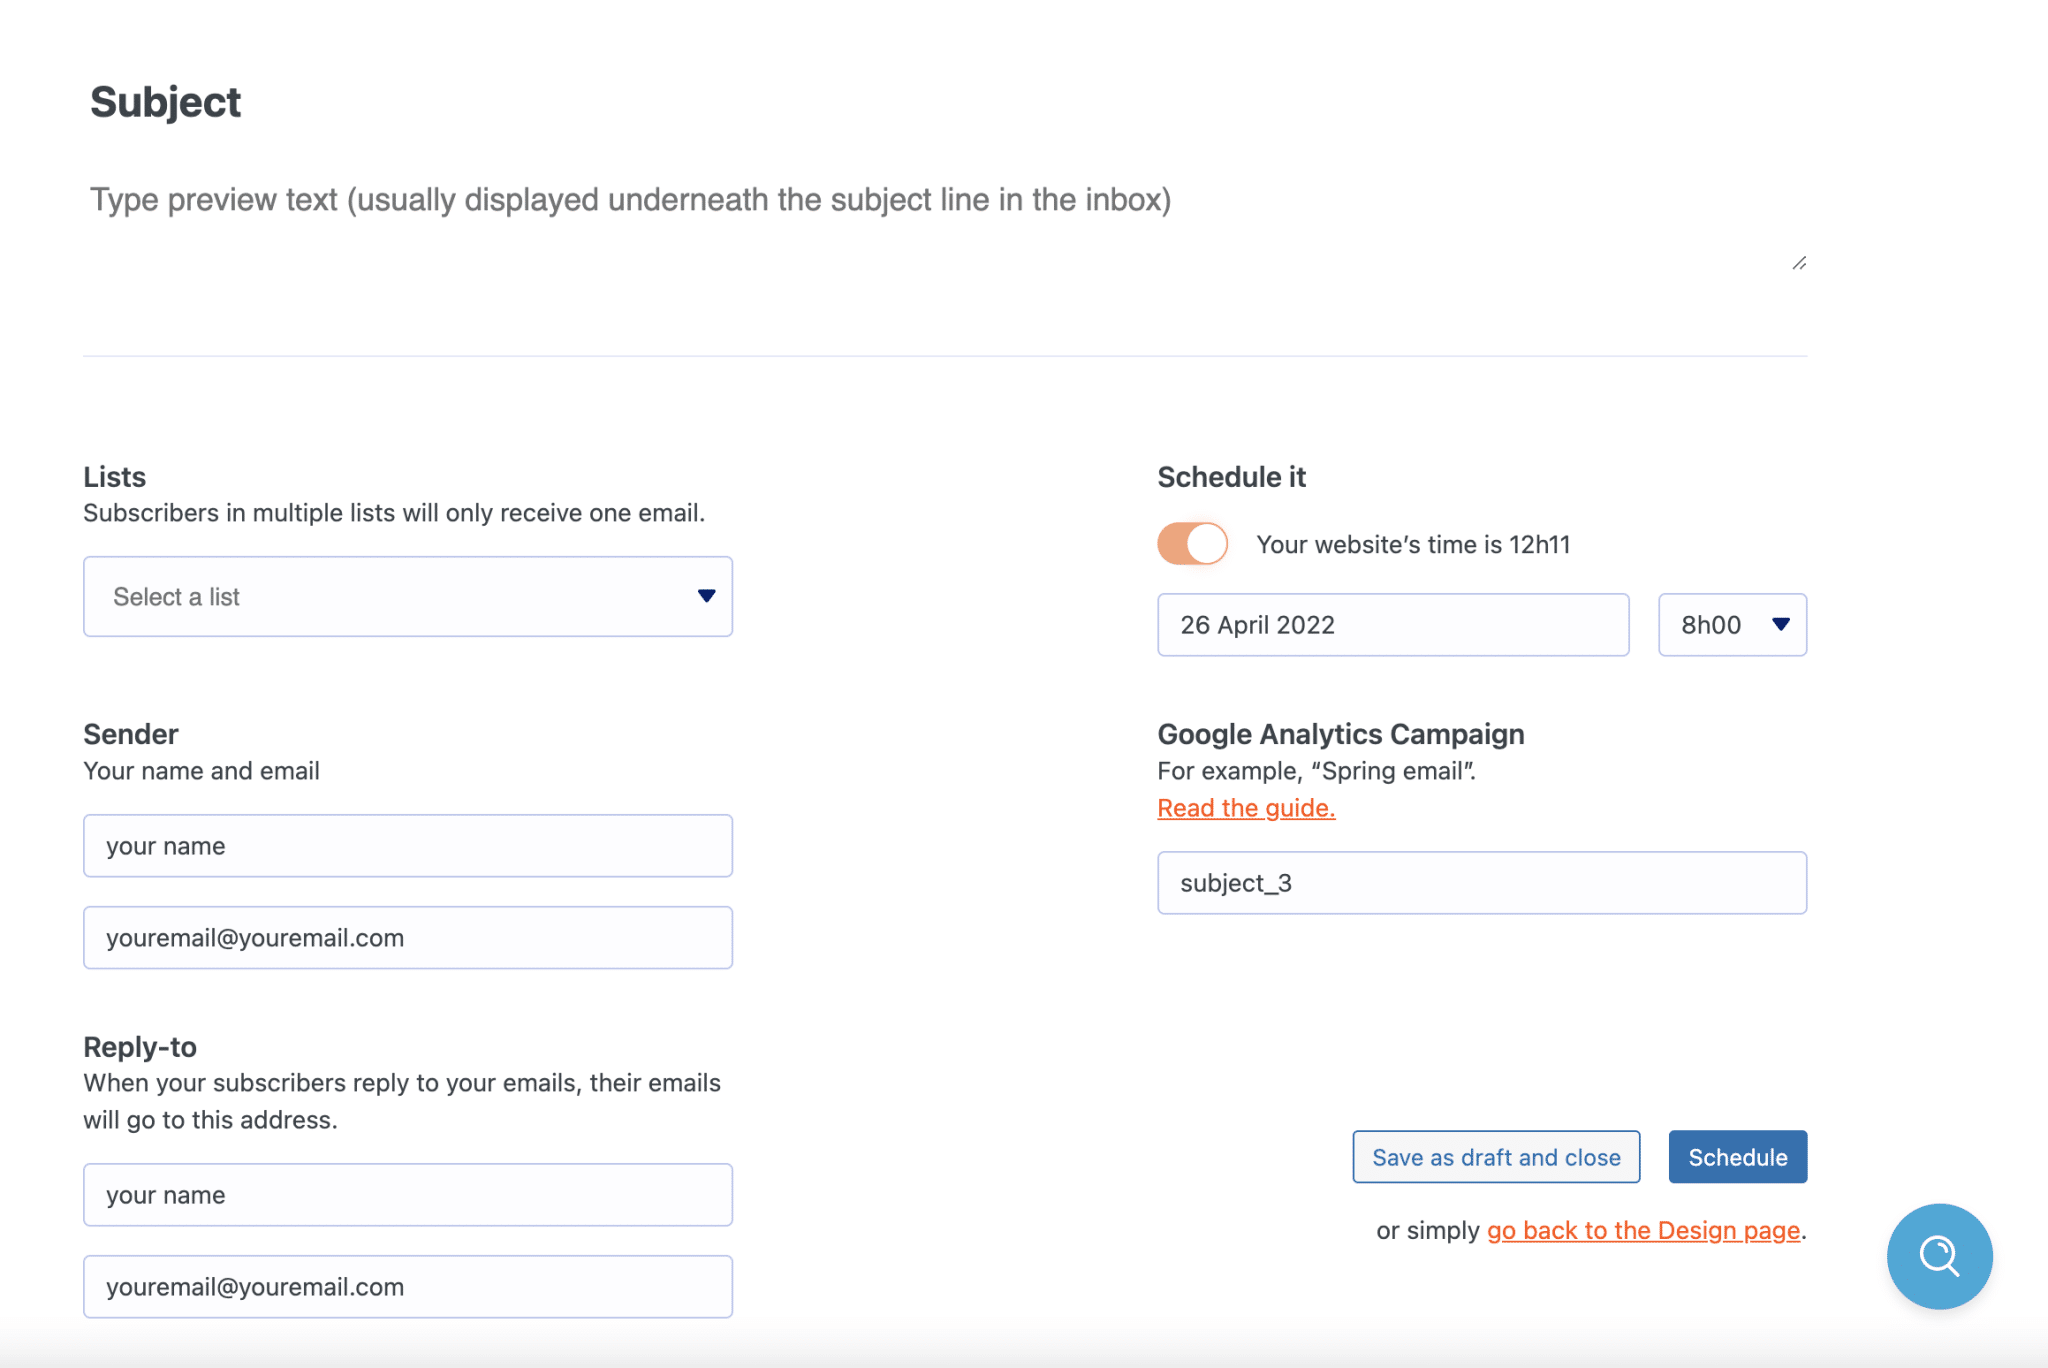
Task: Click the textarea resize handle
Action: [1799, 263]
